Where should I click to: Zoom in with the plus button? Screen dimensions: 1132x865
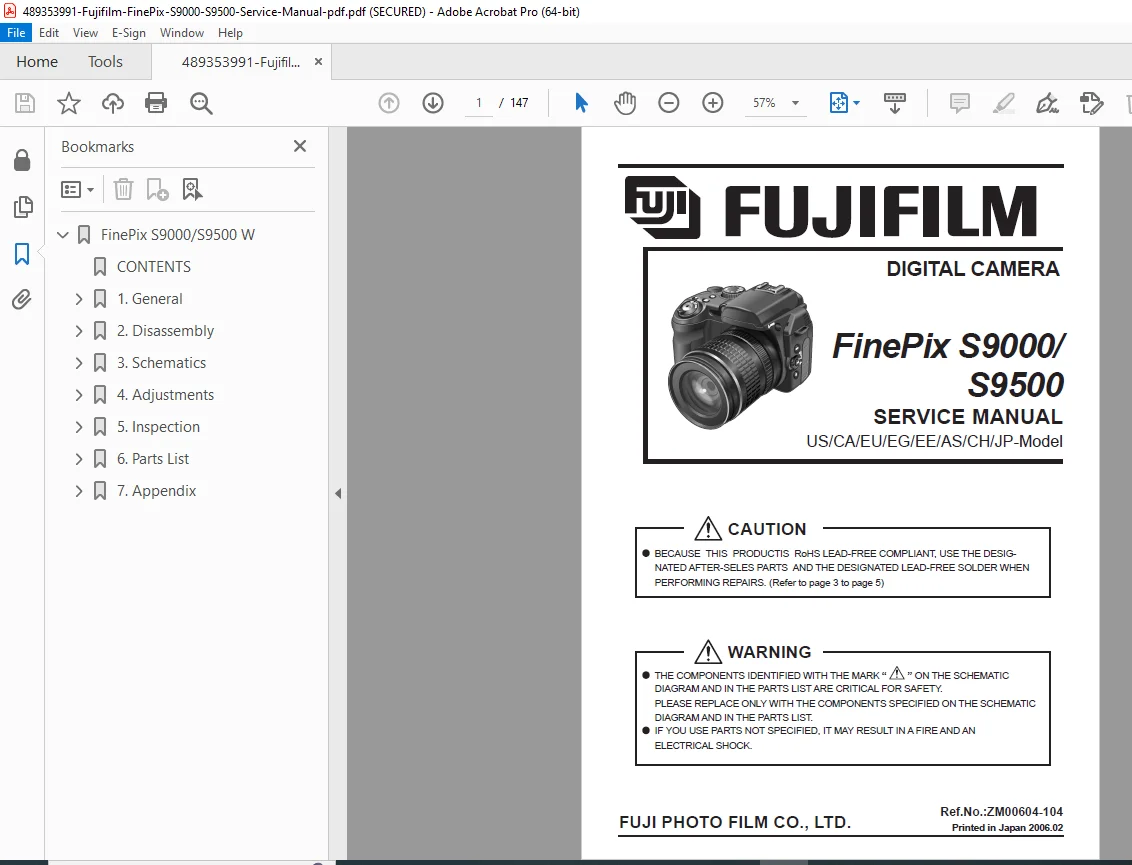(x=713, y=103)
